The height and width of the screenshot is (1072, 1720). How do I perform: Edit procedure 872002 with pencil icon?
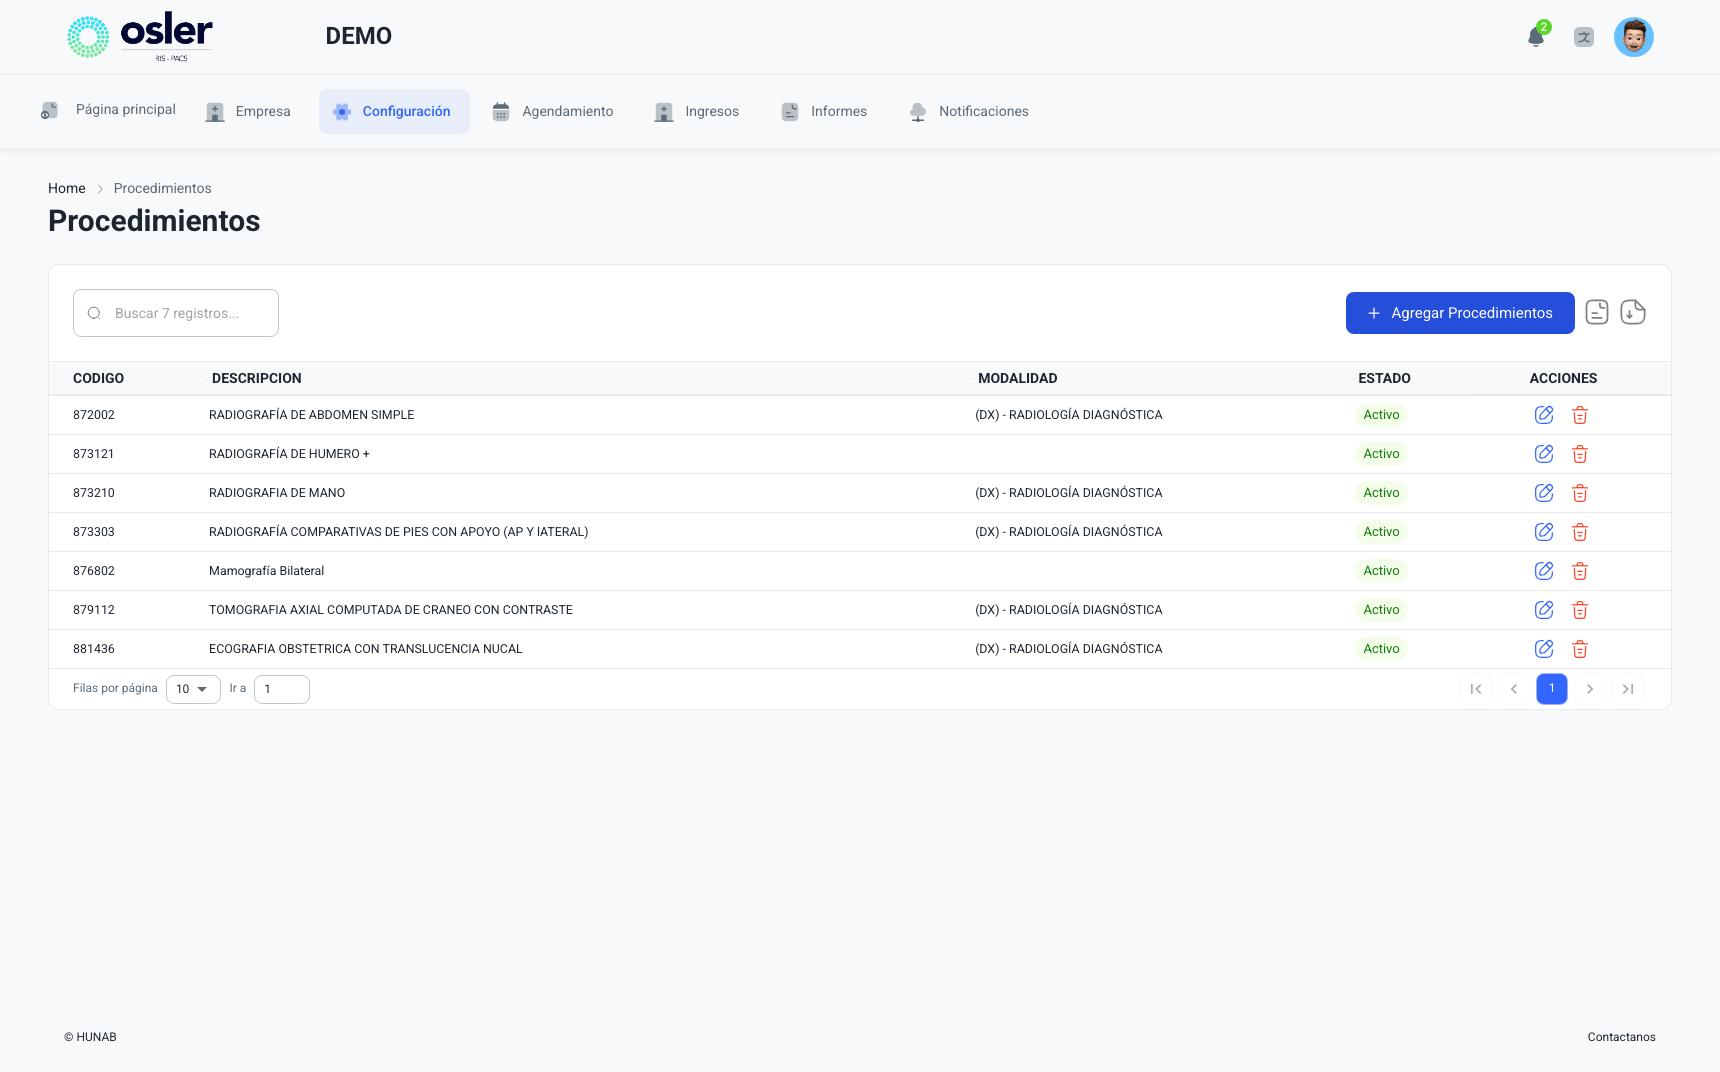pyautogui.click(x=1544, y=415)
